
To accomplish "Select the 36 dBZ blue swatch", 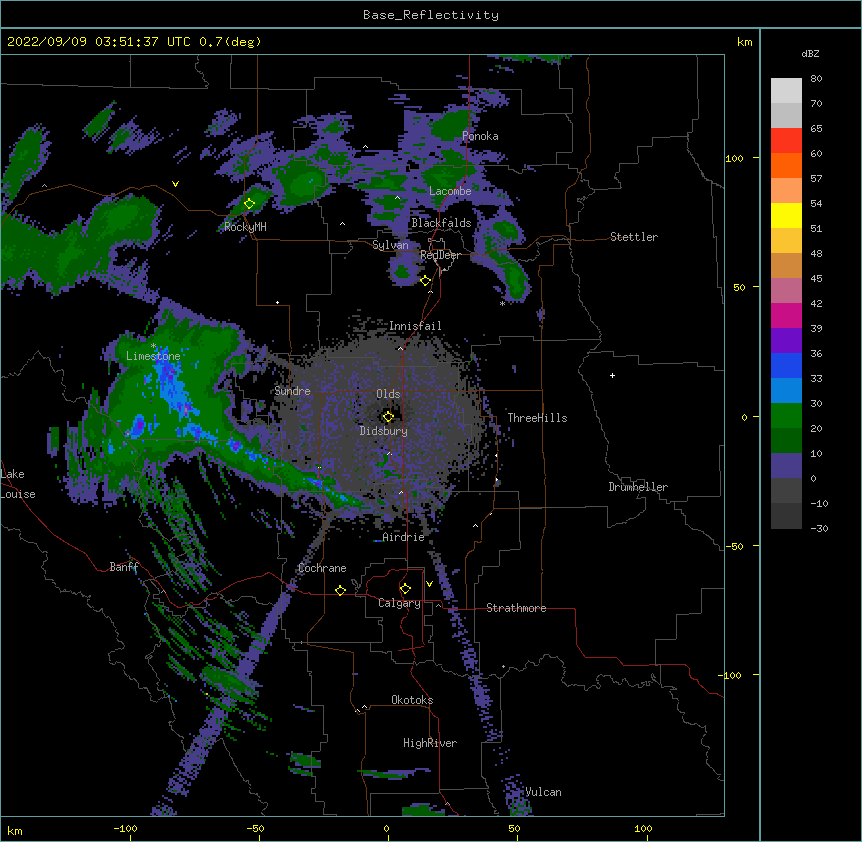I will coord(786,365).
